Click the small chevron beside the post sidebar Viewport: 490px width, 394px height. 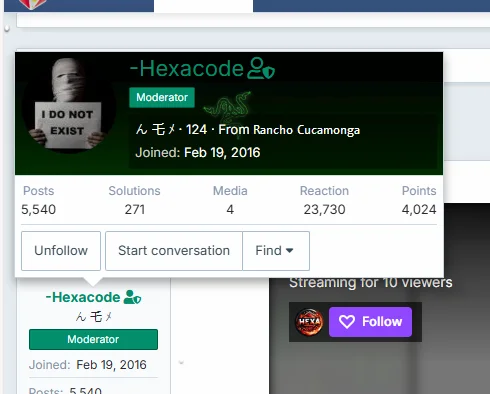181,362
